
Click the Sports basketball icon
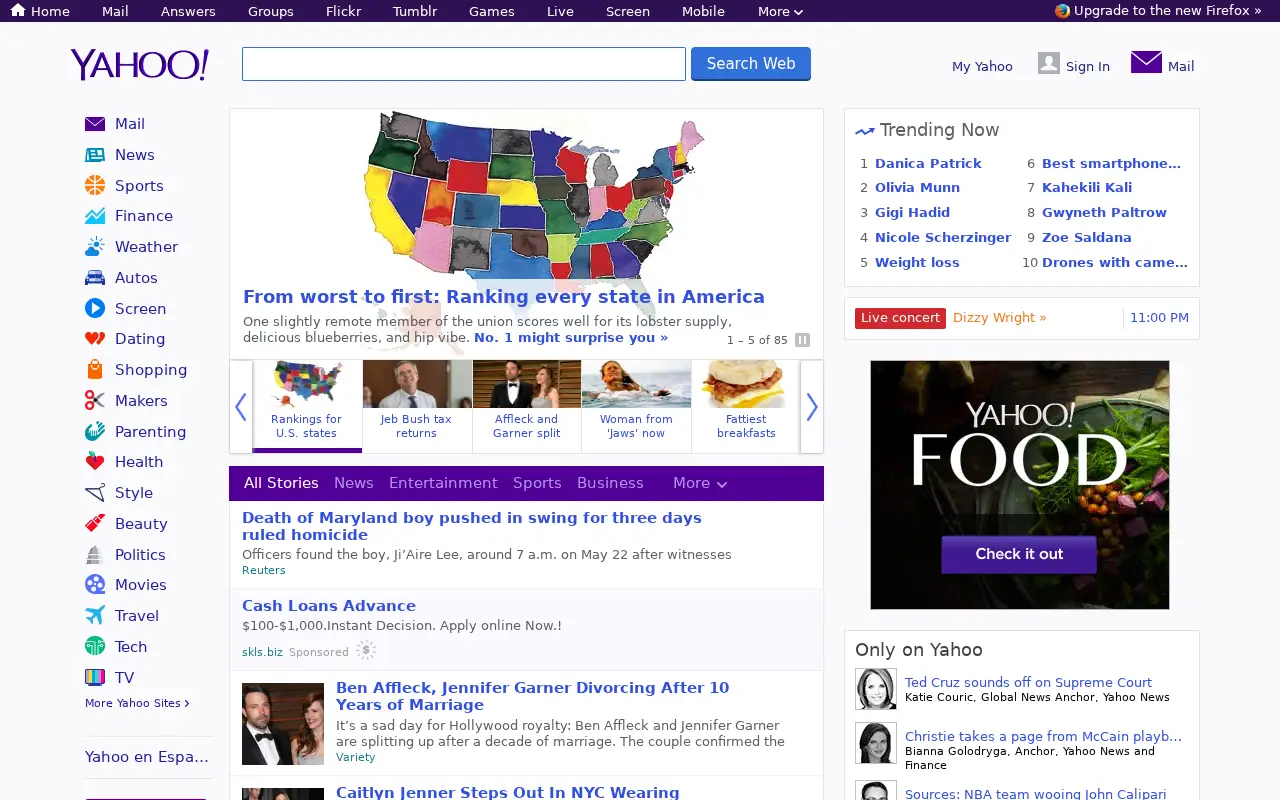[95, 185]
